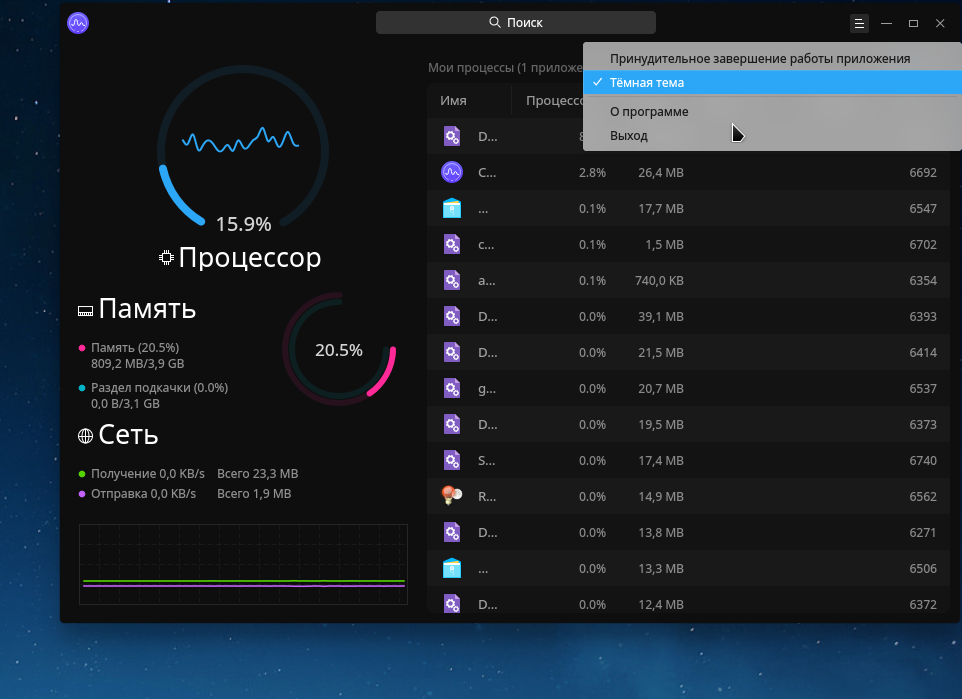The image size is (962, 699).
Task: Minimize the System Monitor window
Action: [x=886, y=23]
